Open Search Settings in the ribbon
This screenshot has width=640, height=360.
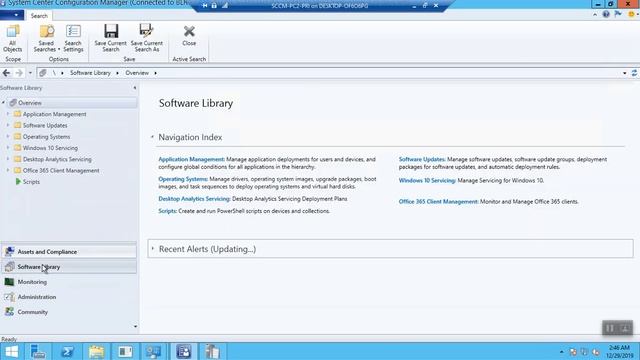[73, 38]
